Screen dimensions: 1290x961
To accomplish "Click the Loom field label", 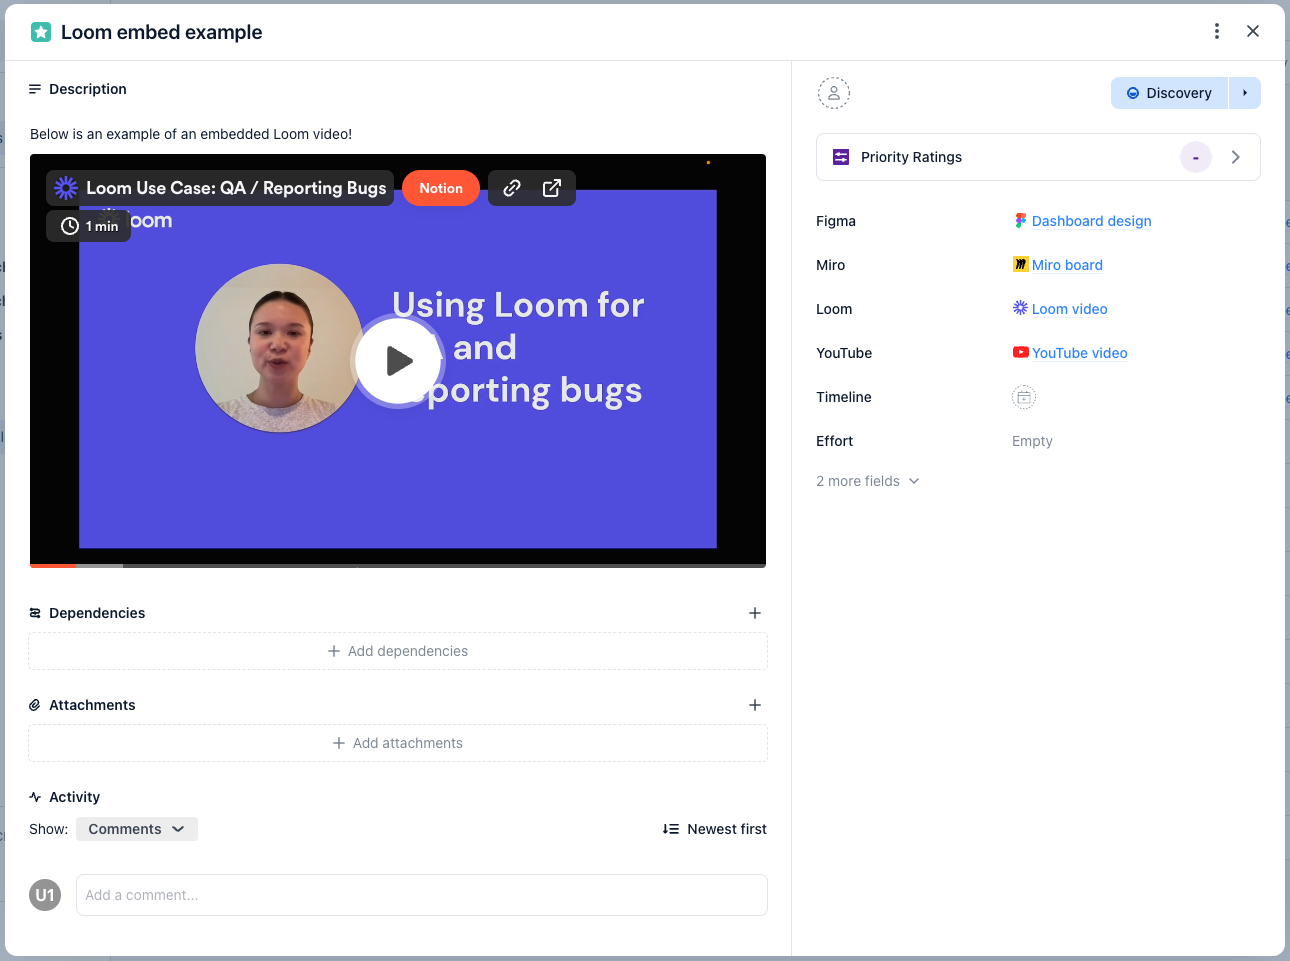I will point(834,309).
